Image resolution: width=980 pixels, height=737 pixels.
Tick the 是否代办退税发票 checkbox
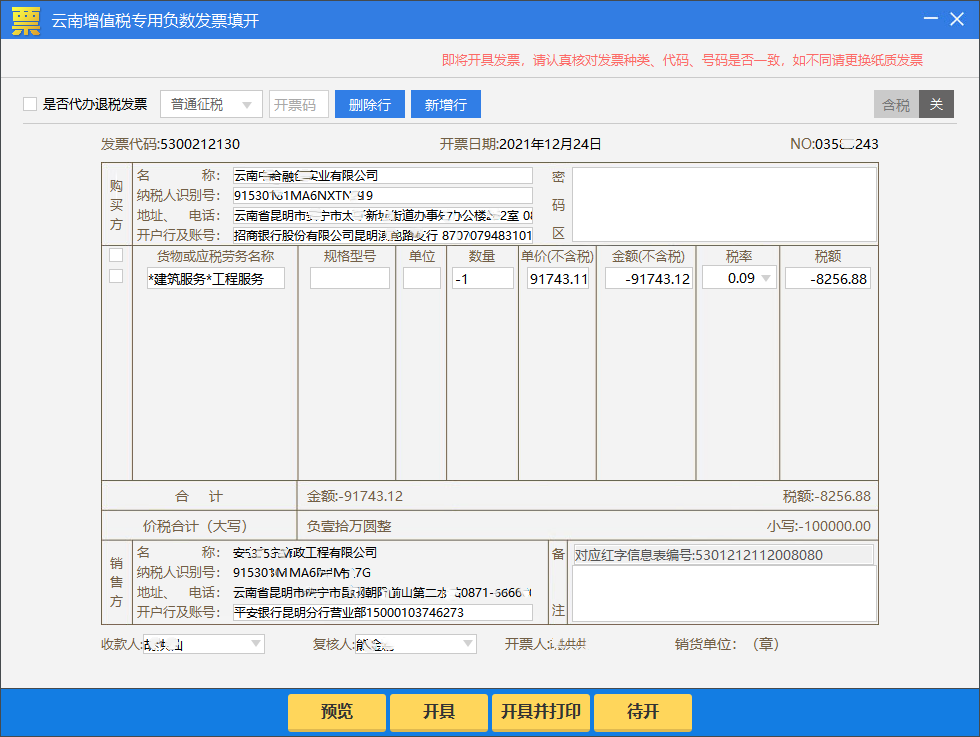tap(29, 104)
